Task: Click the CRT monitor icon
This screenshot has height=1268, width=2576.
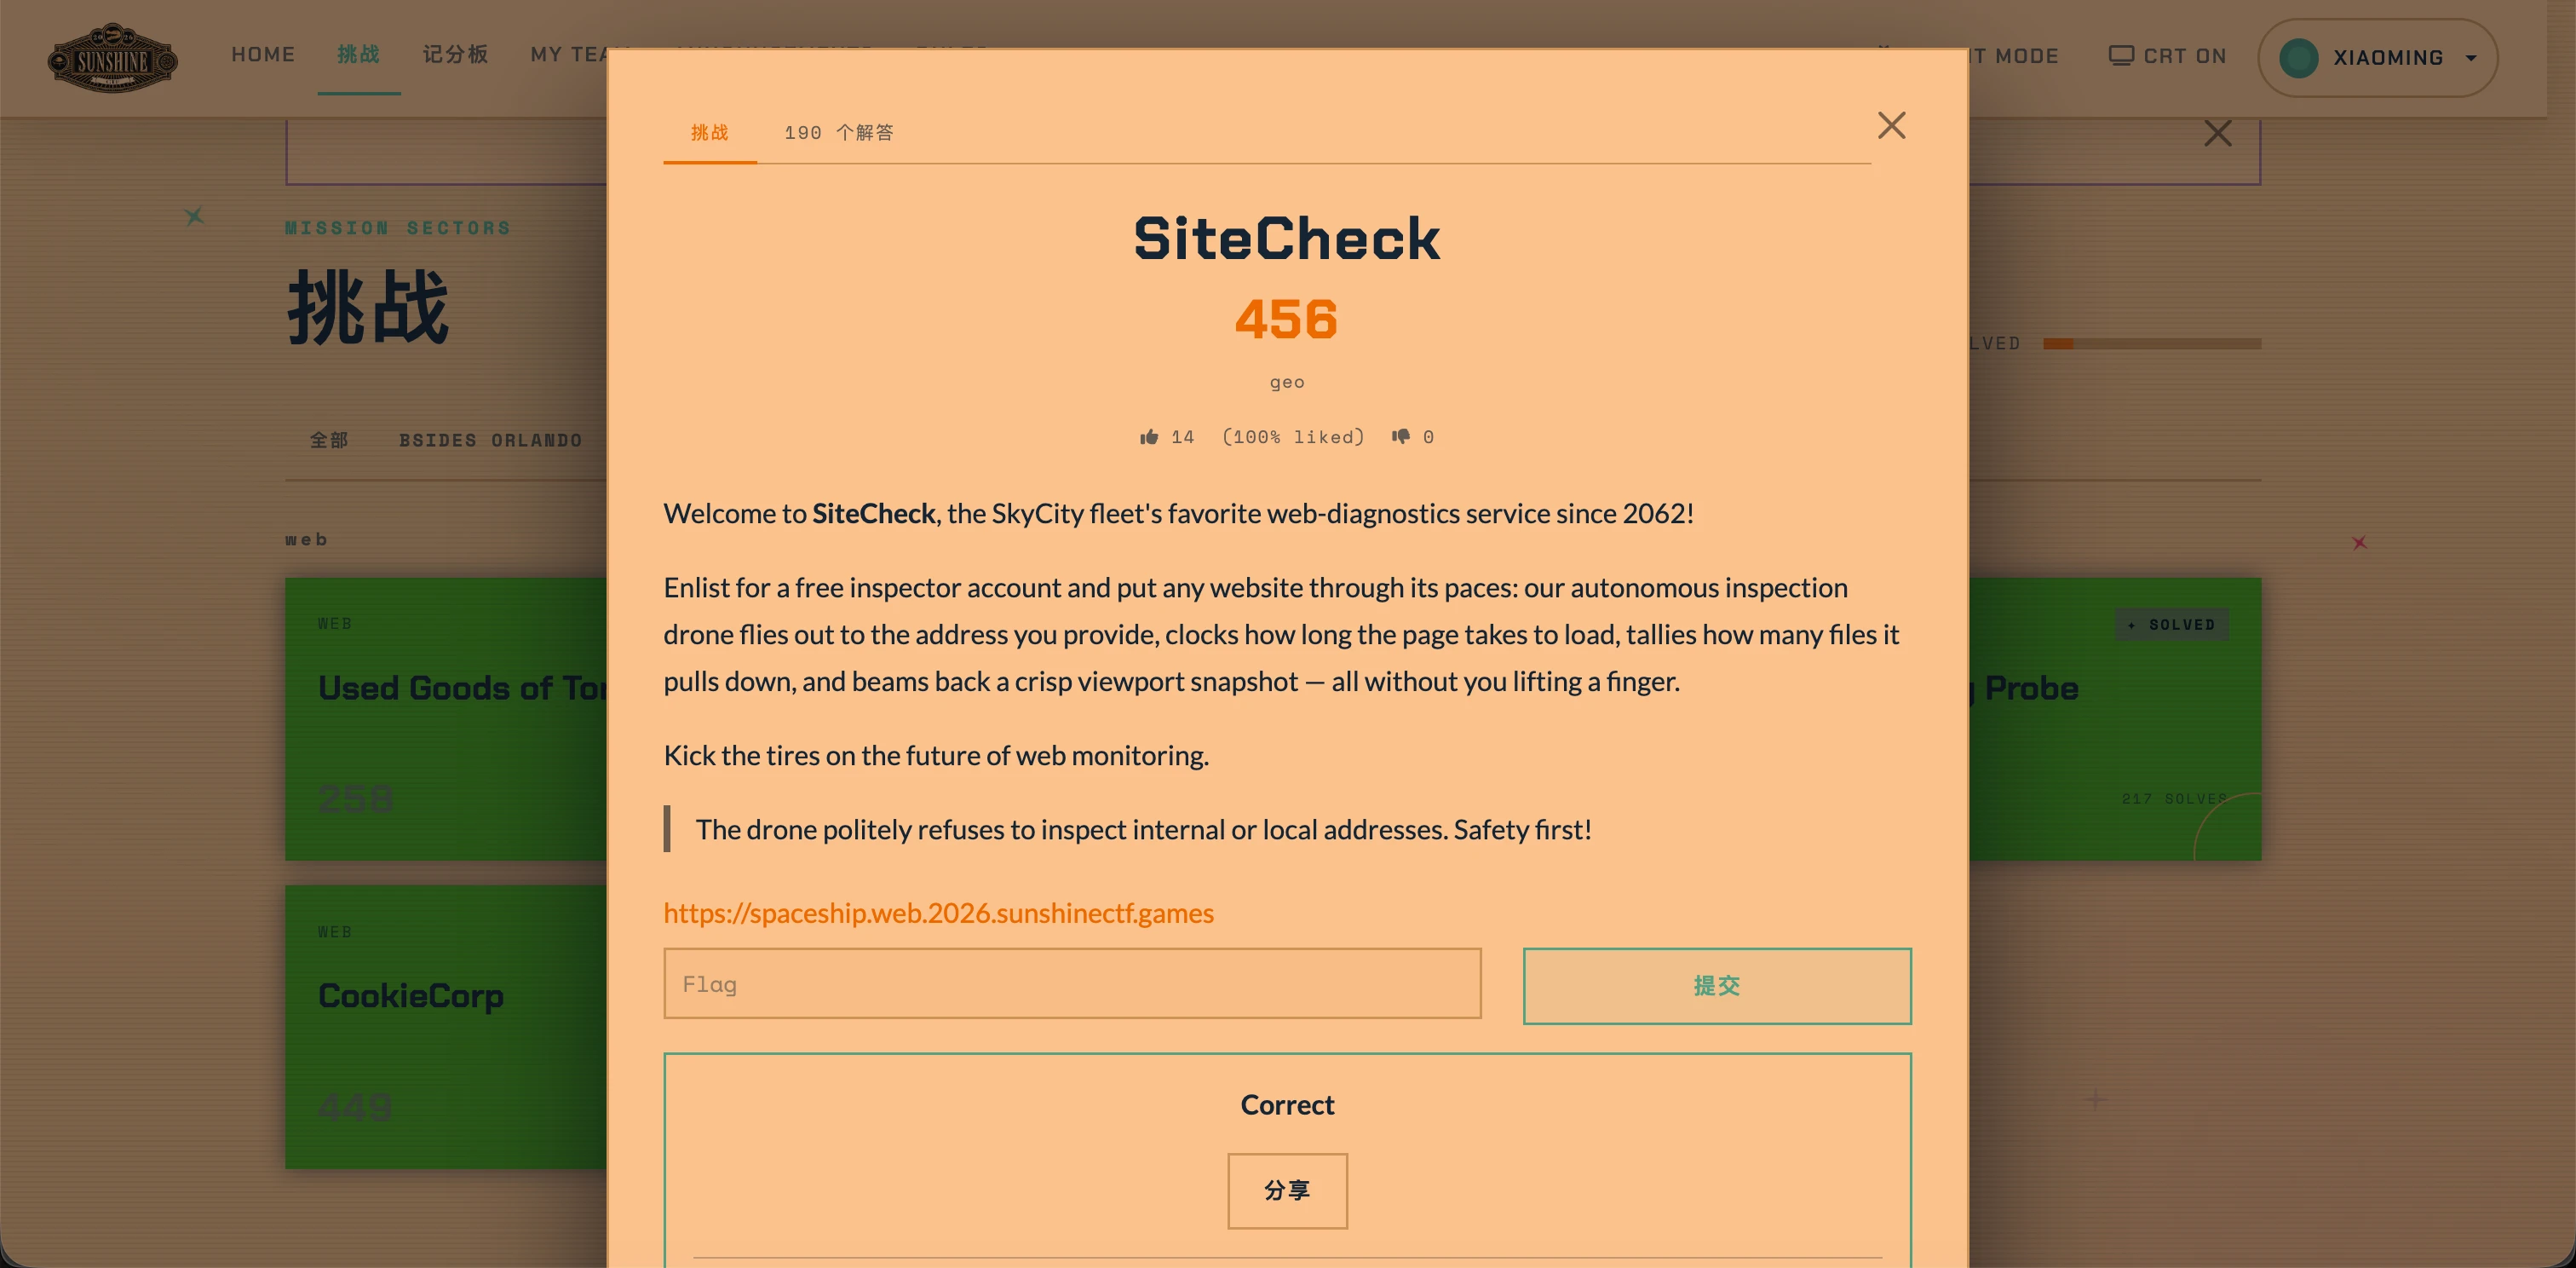Action: pyautogui.click(x=2121, y=56)
